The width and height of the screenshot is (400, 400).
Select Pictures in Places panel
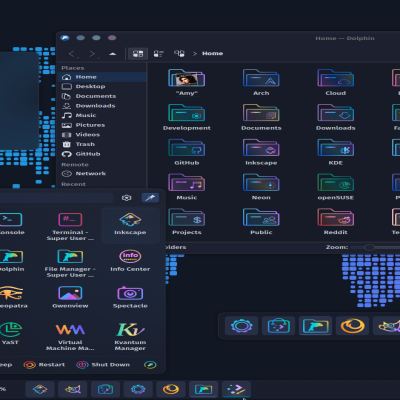[102, 125]
